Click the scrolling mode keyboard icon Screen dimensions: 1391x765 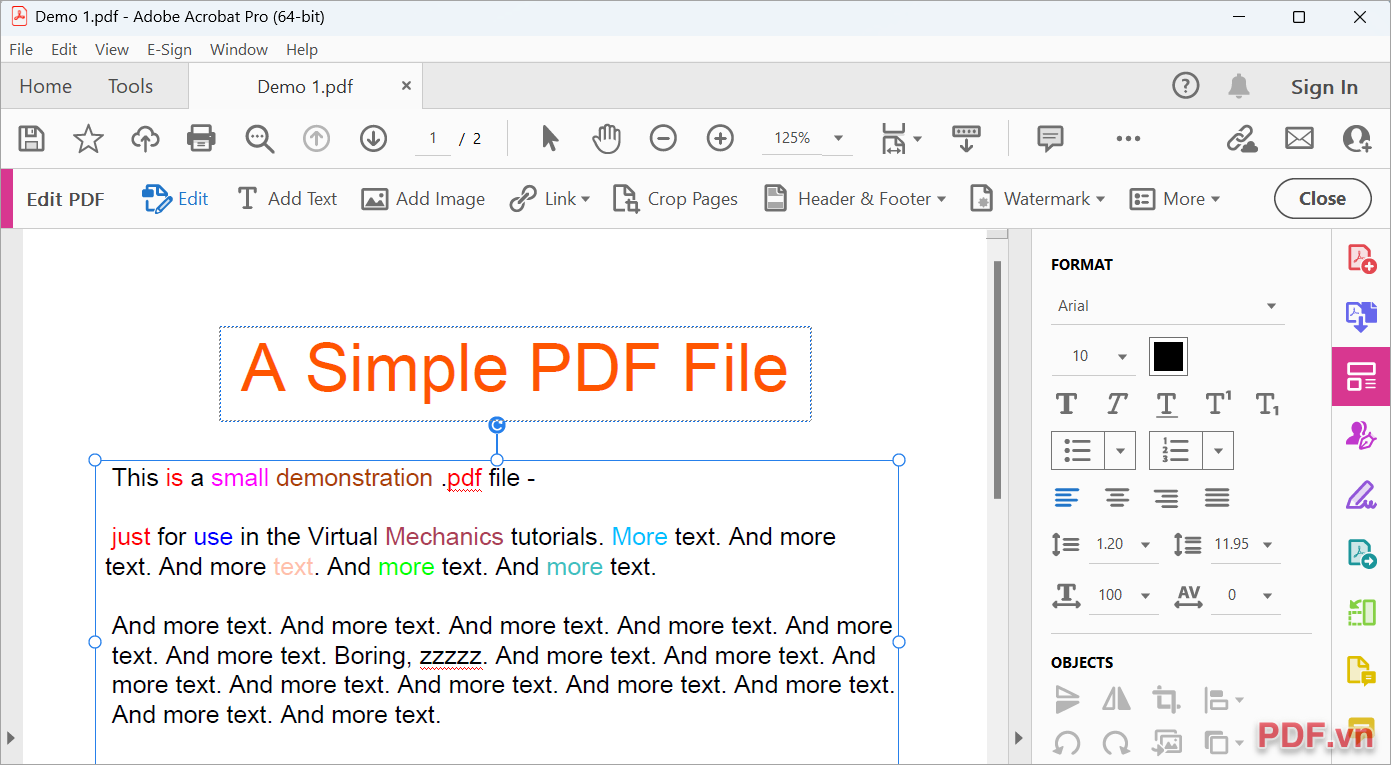[966, 138]
